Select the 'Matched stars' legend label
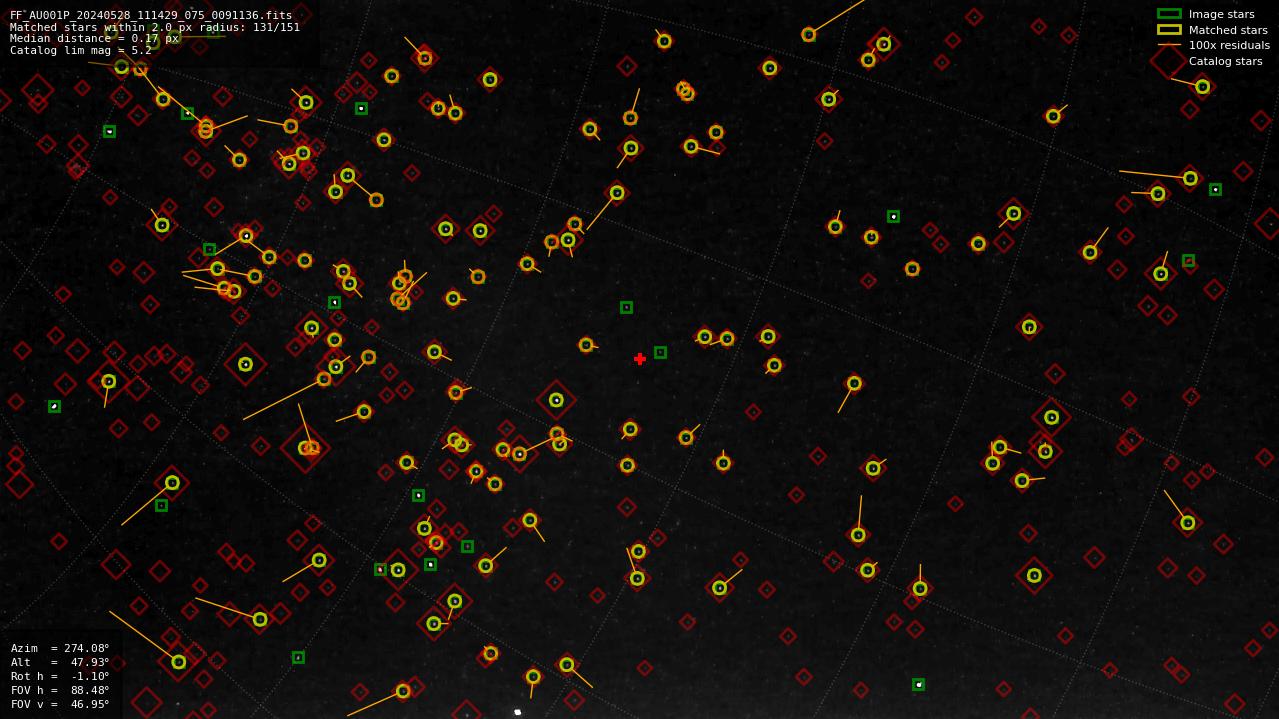Screen dimensions: 1279x719 pyautogui.click(x=1228, y=30)
